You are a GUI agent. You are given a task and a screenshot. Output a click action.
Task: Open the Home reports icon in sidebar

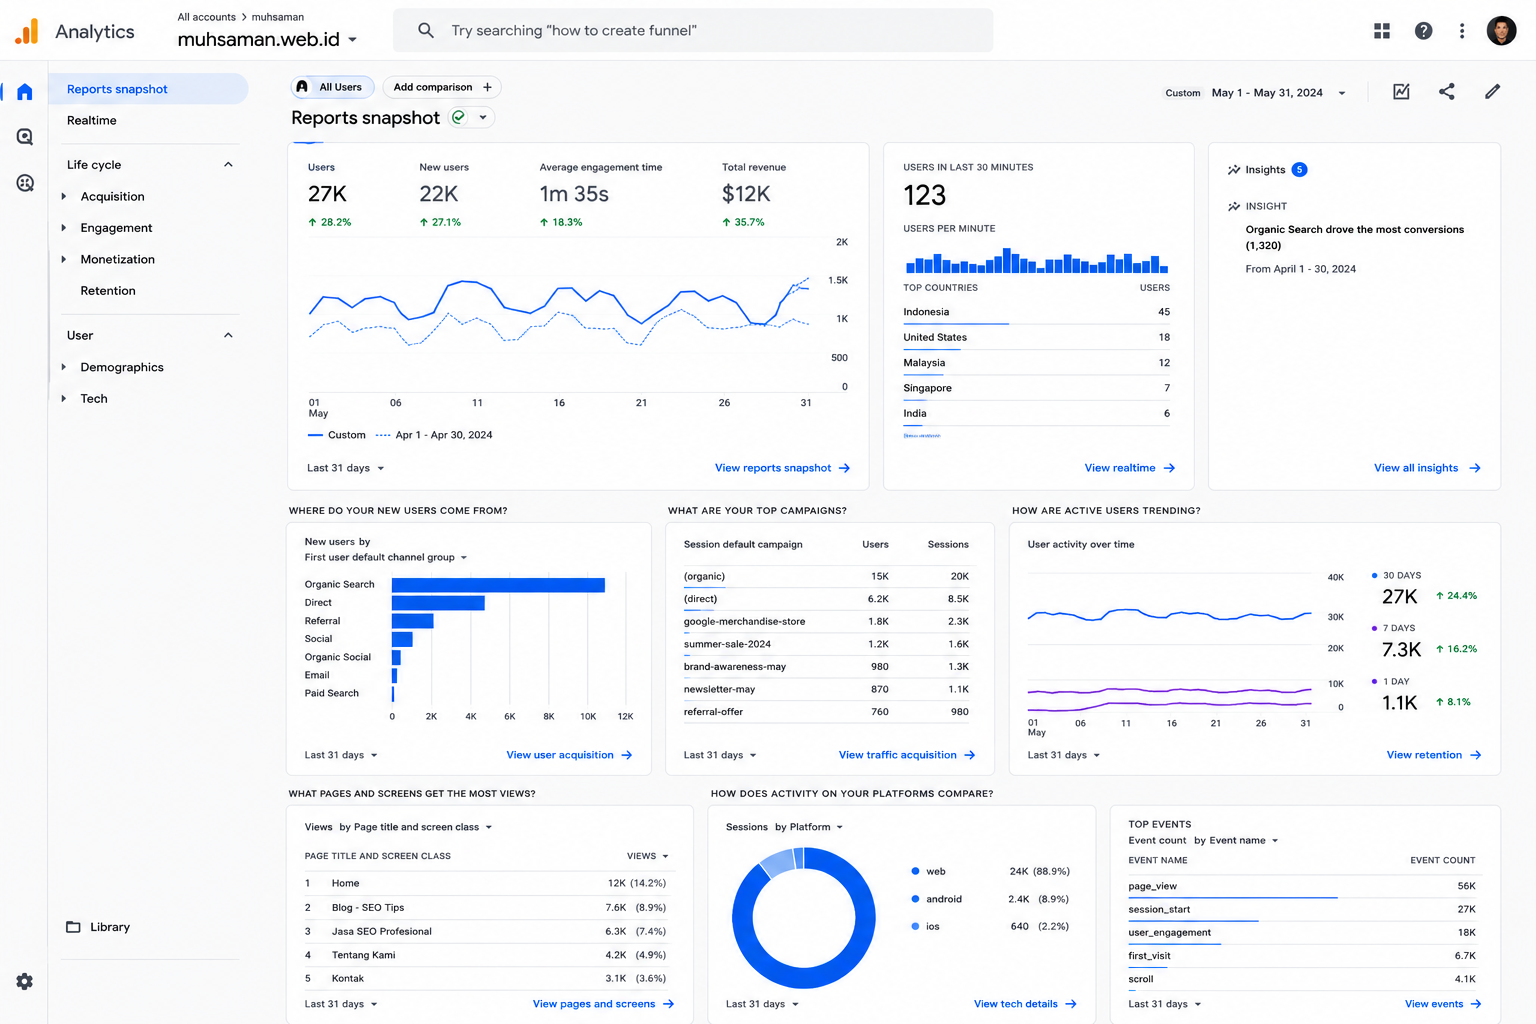(25, 92)
